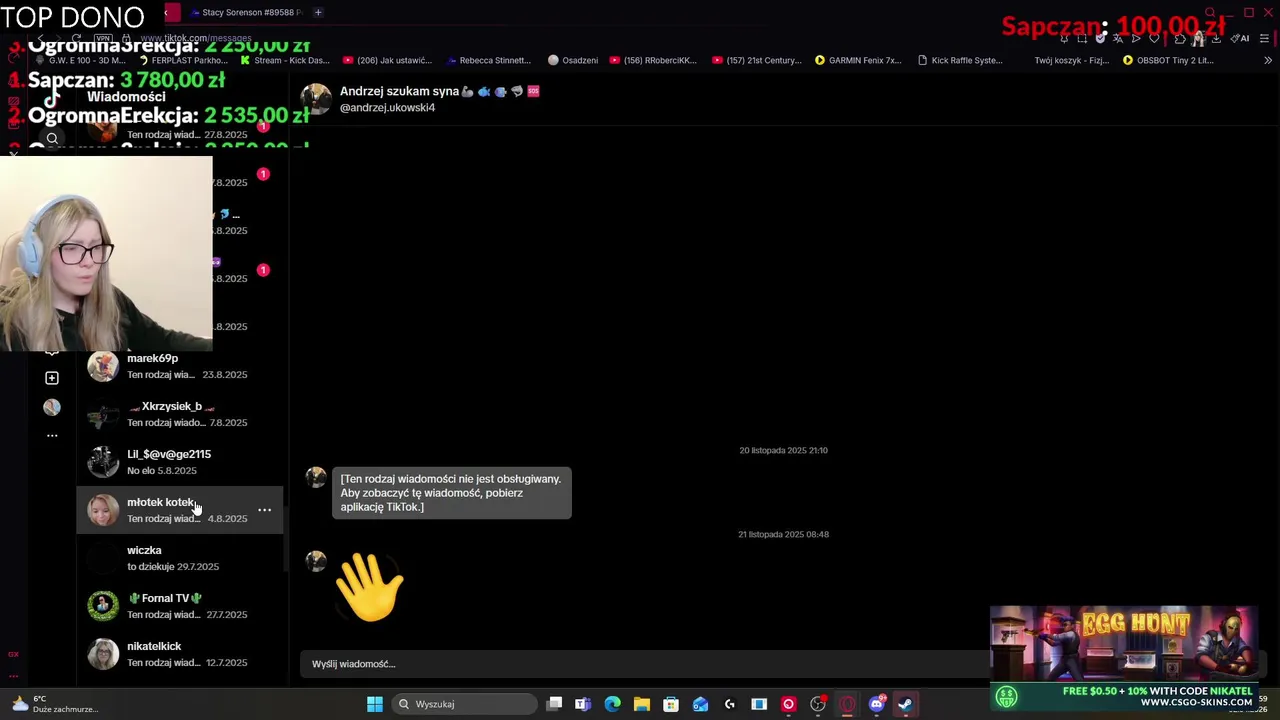Open the weather widget showing 6°C

[x=55, y=704]
